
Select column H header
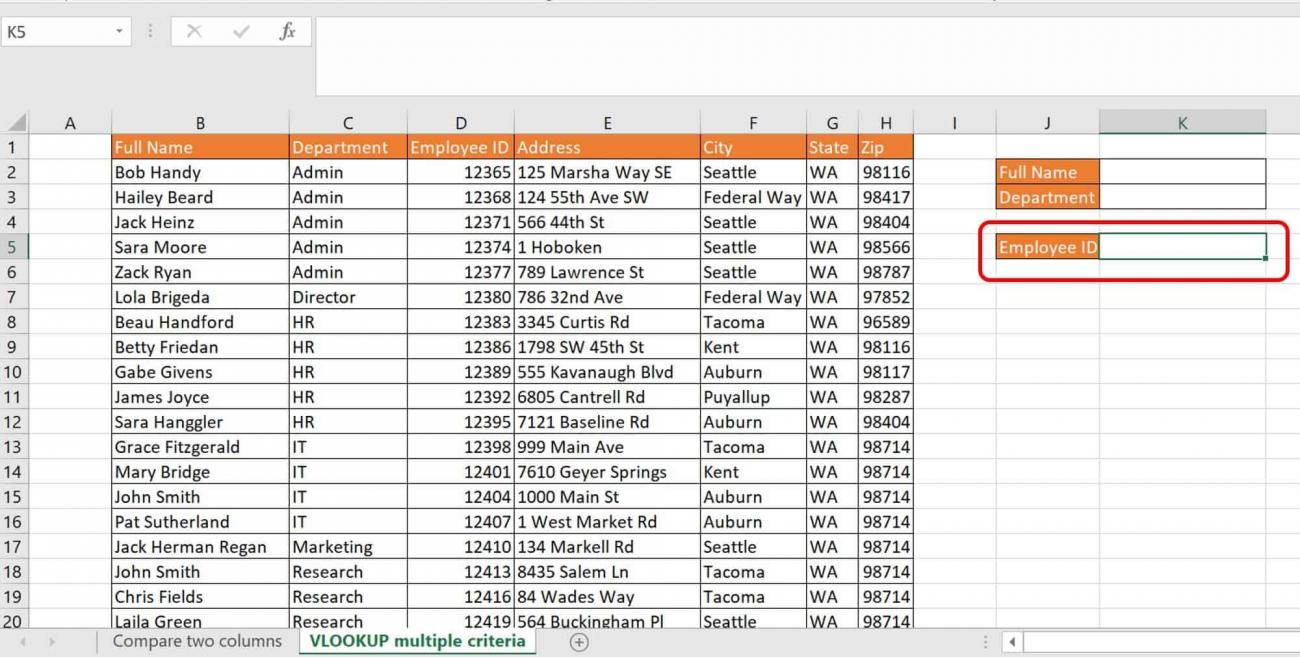pos(886,123)
